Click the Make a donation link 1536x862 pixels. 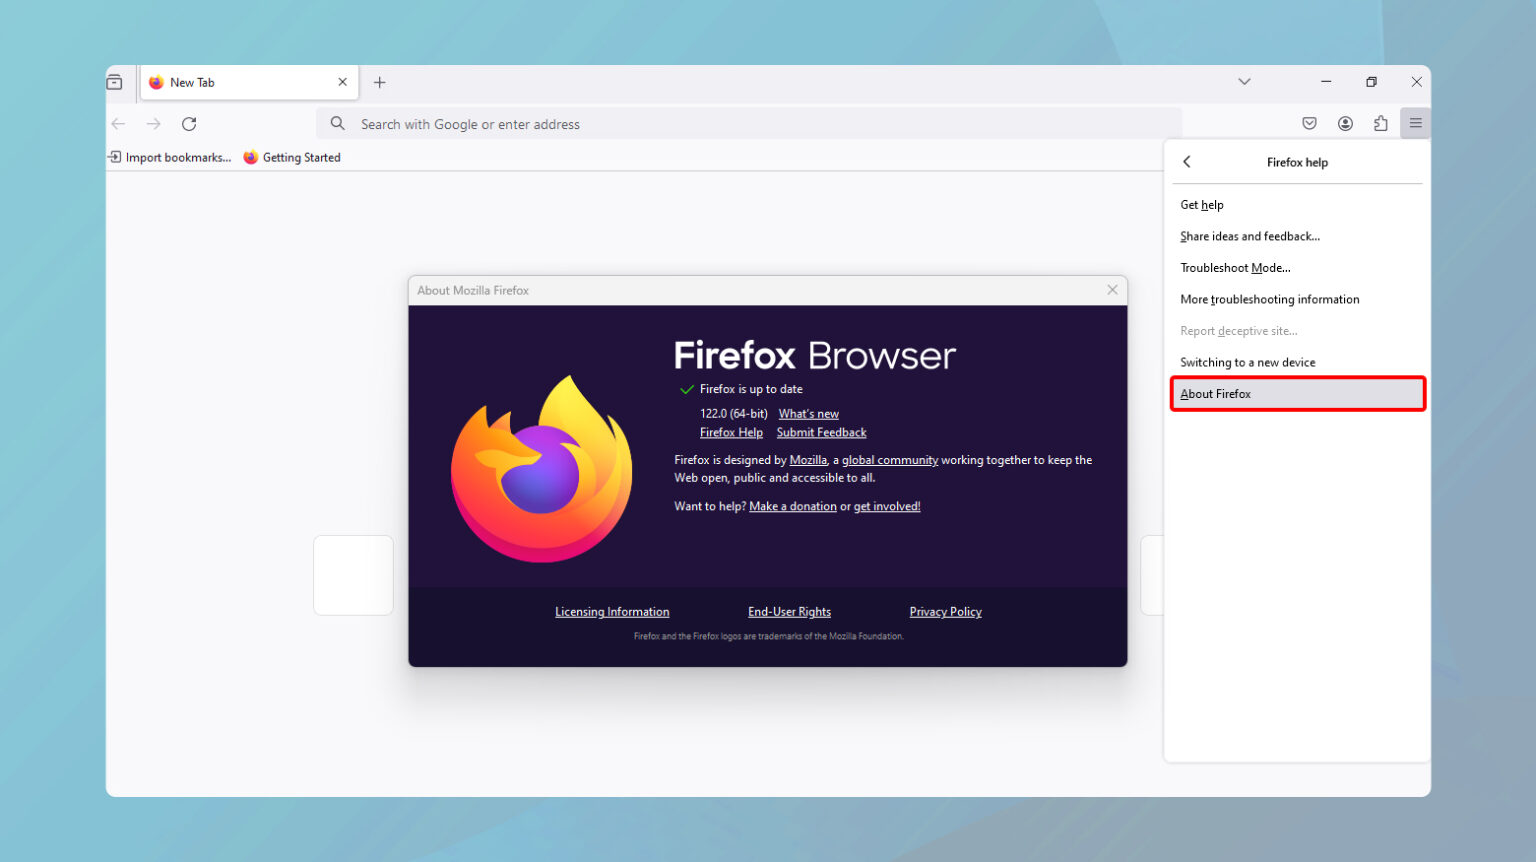(x=792, y=507)
